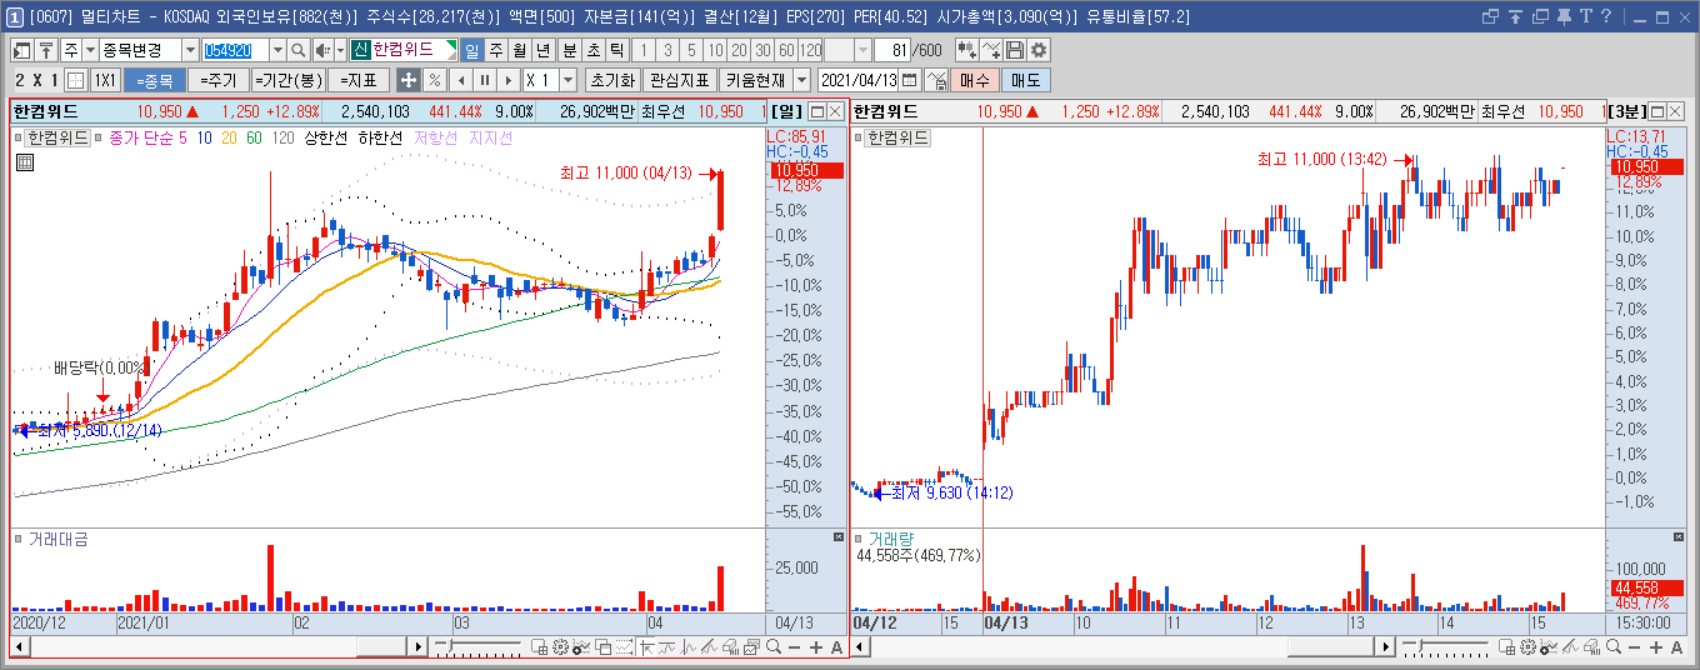Click the 2021/04/13 date field
The width and height of the screenshot is (1700, 670).
tap(859, 80)
